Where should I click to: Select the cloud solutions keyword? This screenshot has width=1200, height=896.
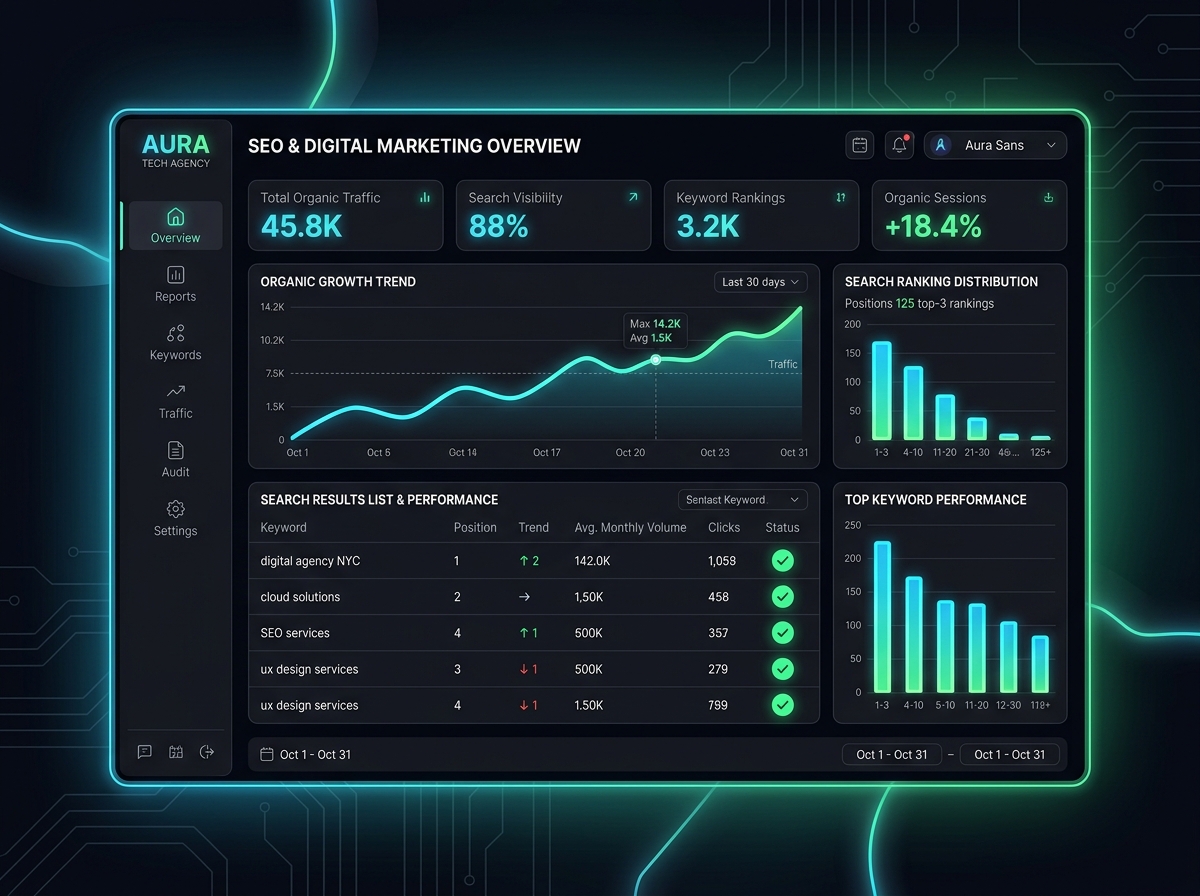point(300,597)
